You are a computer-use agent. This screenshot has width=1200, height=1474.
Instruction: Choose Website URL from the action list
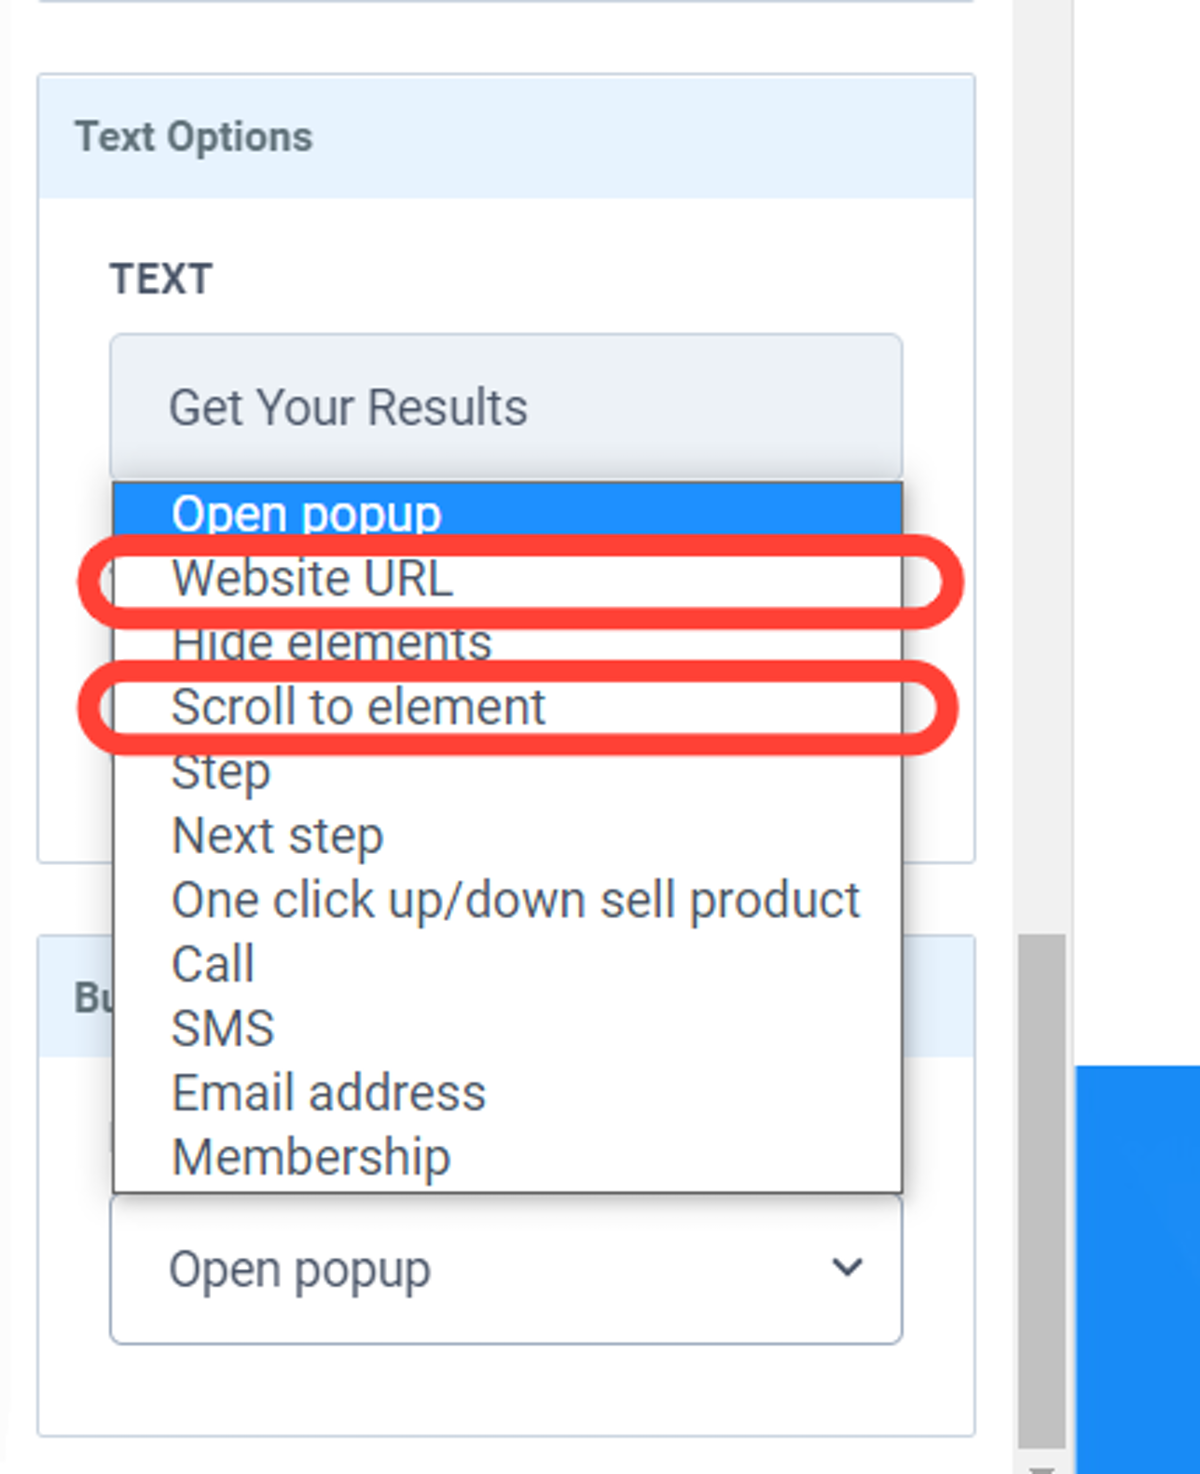coord(312,579)
